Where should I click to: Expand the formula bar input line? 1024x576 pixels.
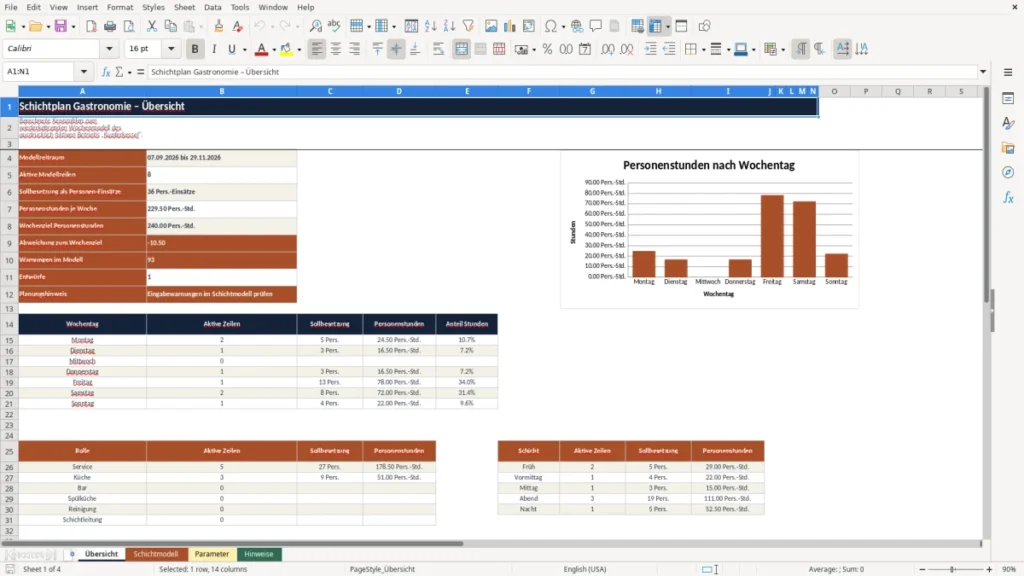tap(983, 72)
